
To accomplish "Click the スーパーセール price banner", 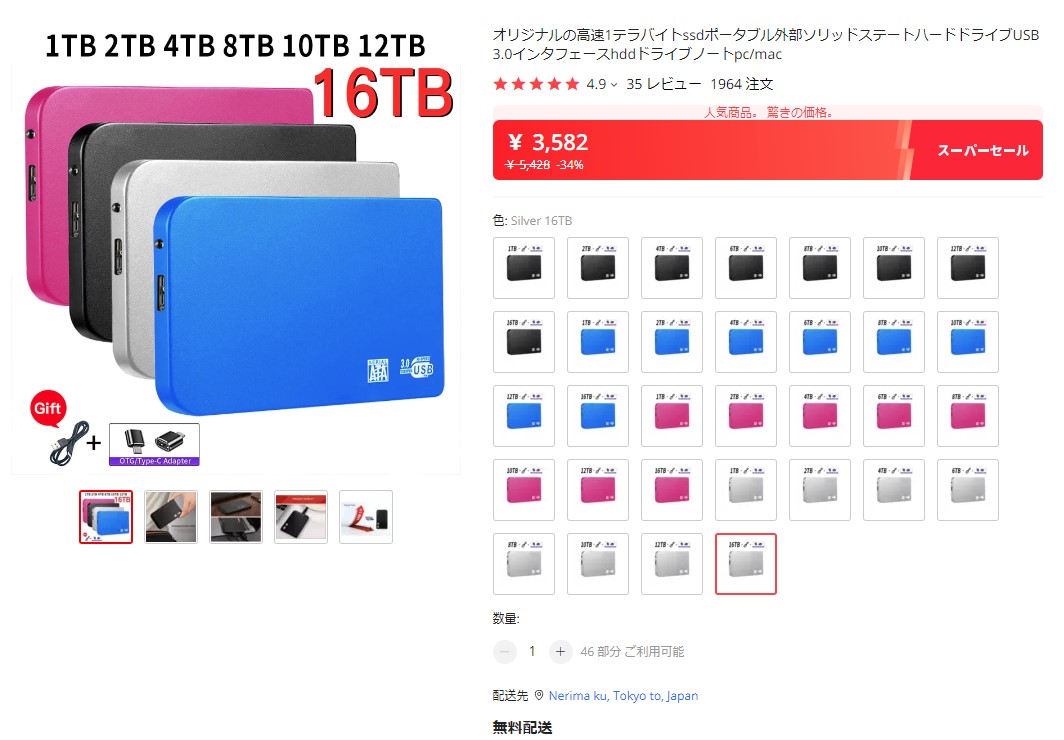I will point(767,150).
